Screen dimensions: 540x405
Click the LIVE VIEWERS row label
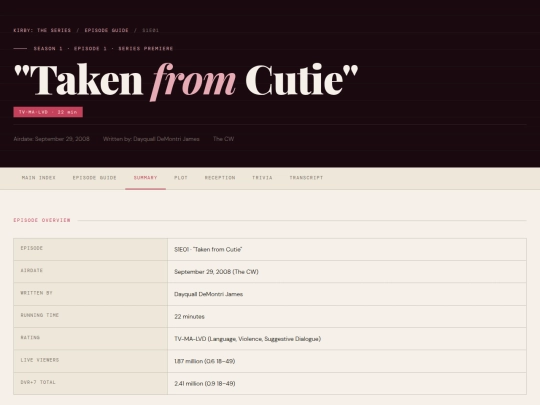[91, 361]
